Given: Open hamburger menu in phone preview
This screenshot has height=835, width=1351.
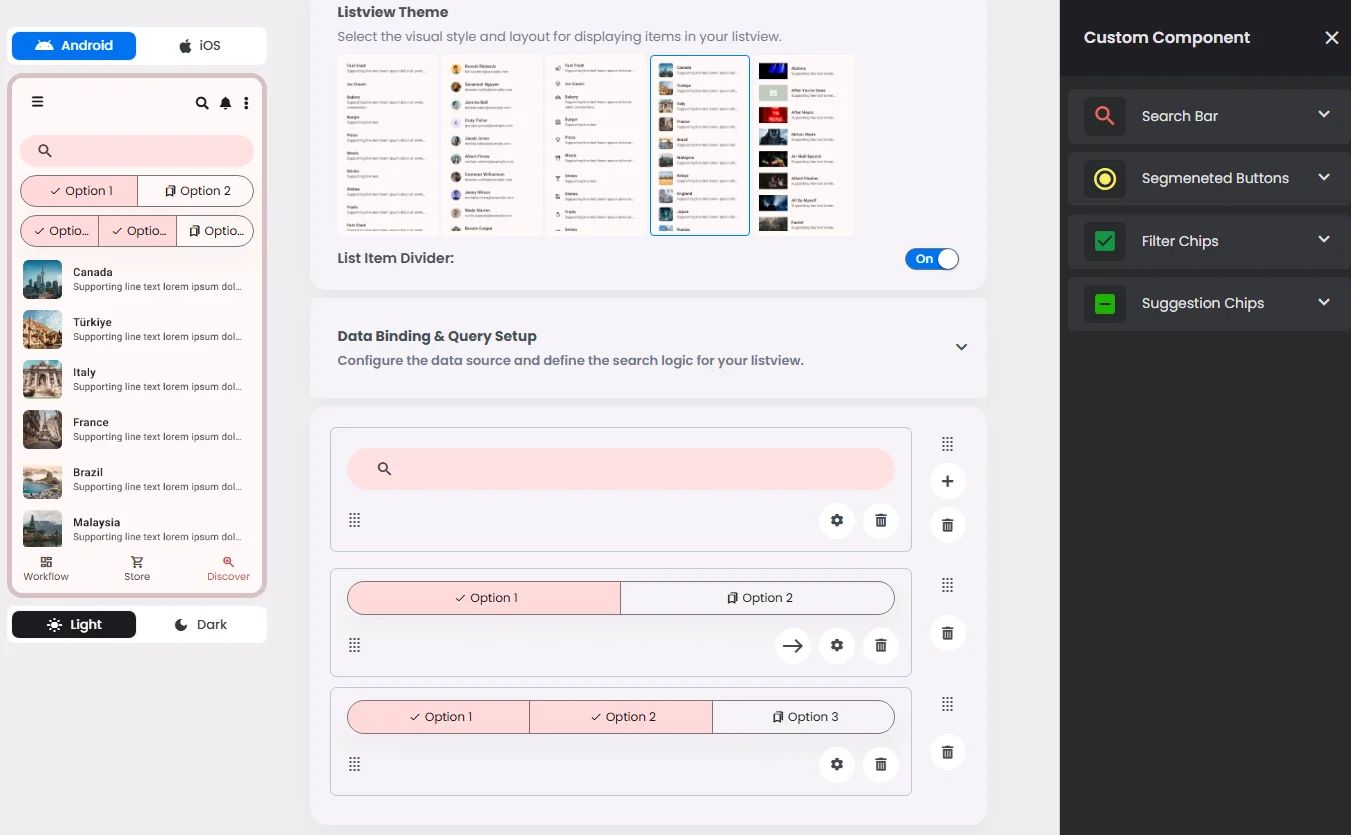Looking at the screenshot, I should pos(37,101).
